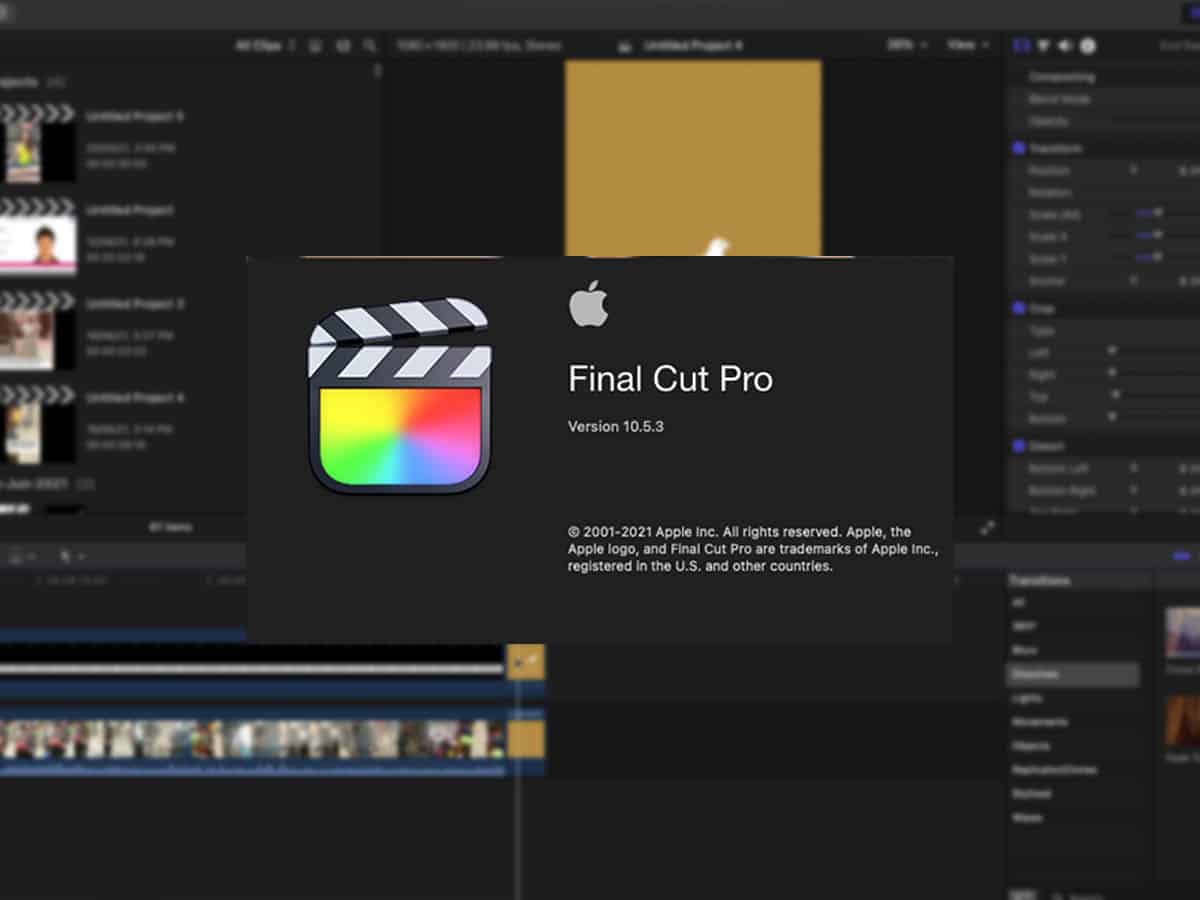This screenshot has width=1200, height=900.
Task: Click the Final Cut Pro title in About window
Action: click(670, 379)
